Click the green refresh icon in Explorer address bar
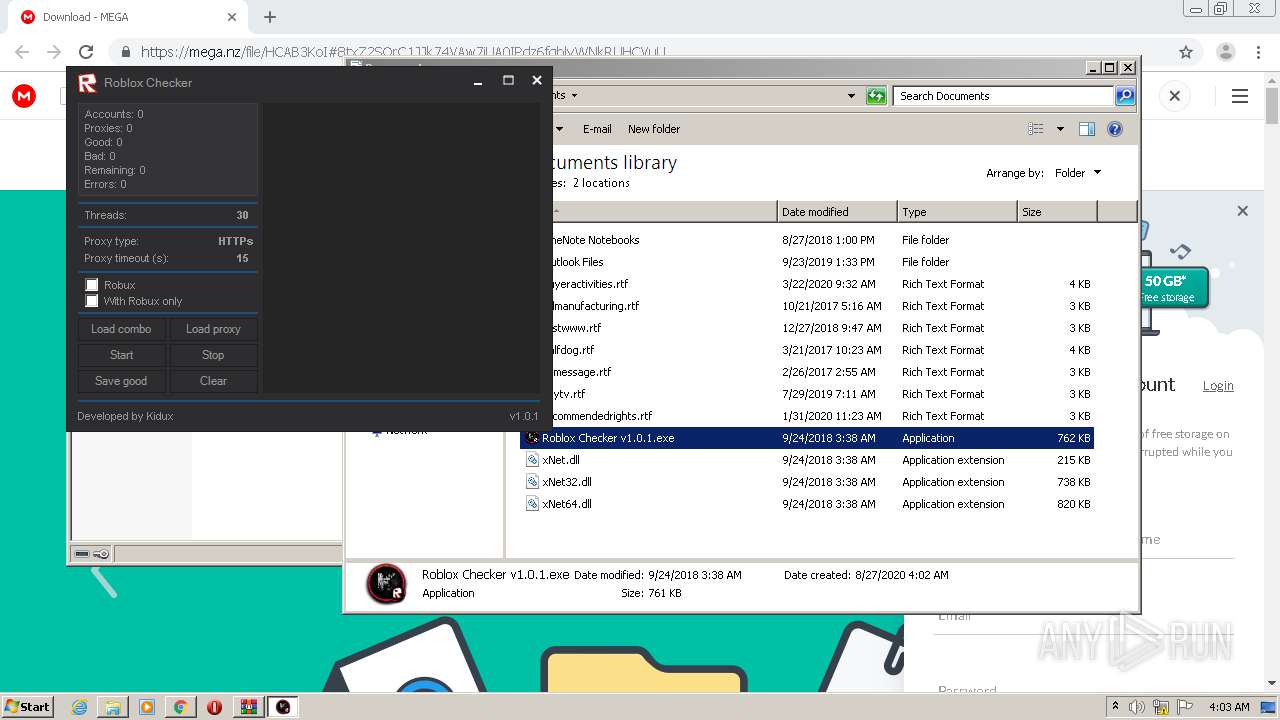1280x720 pixels. coord(876,96)
